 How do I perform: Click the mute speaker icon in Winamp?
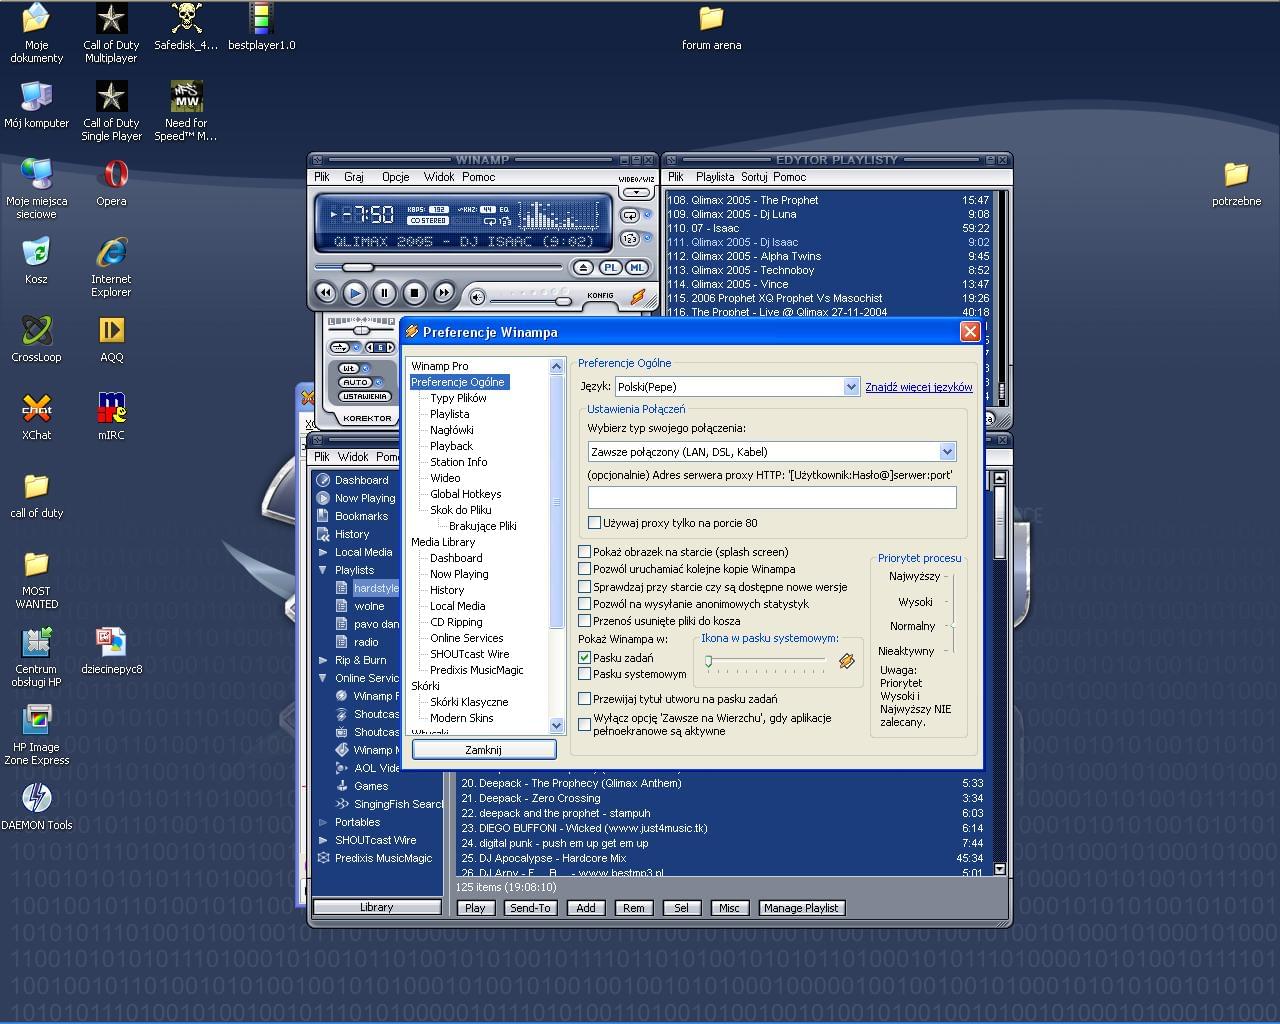click(477, 297)
